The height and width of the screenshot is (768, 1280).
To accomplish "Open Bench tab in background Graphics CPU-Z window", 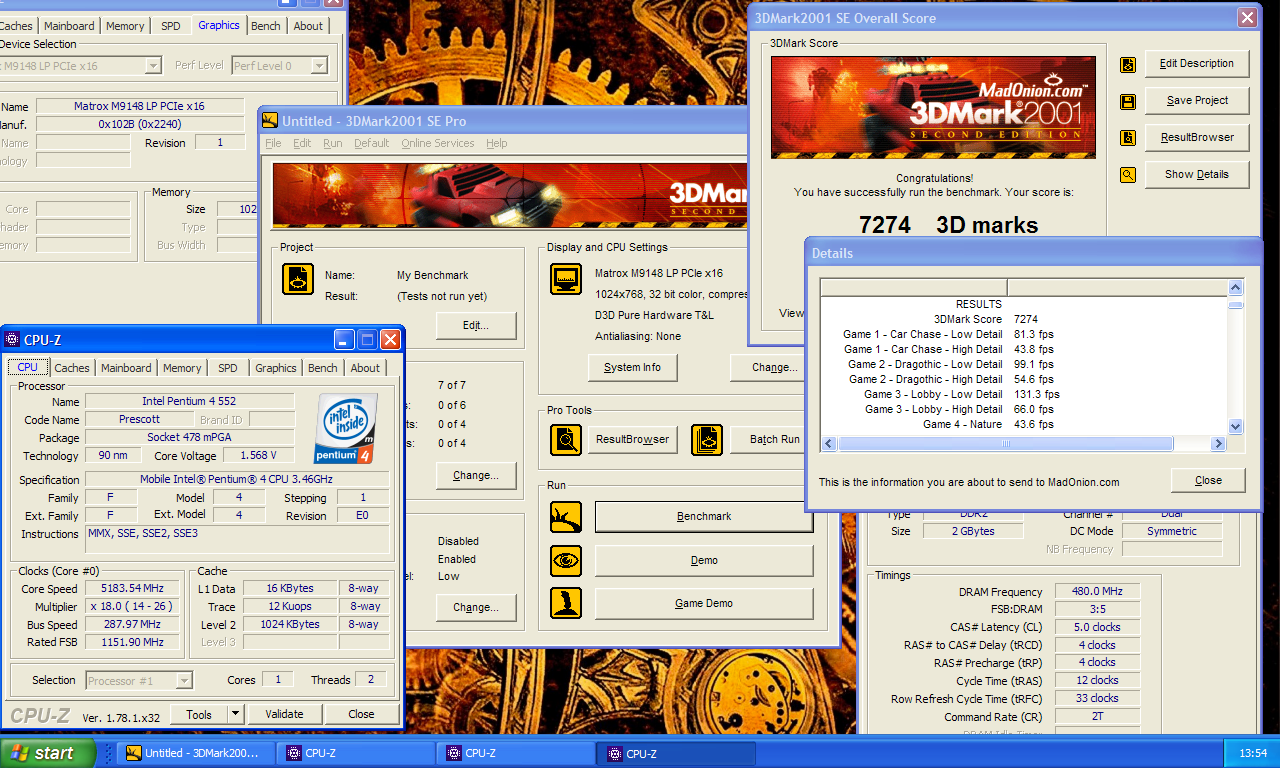I will pos(266,26).
